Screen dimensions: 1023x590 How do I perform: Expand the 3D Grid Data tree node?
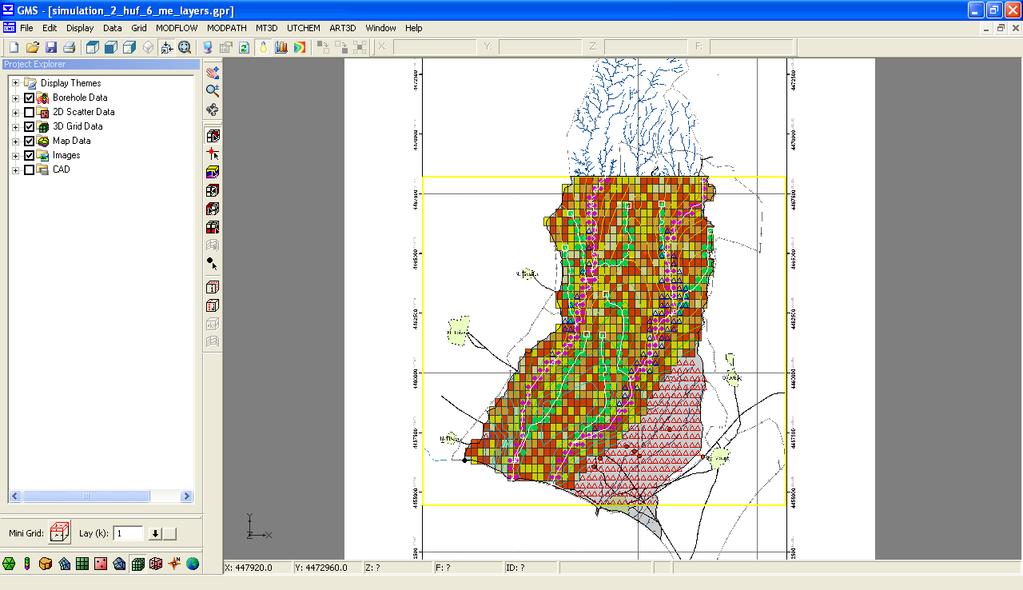(x=15, y=127)
